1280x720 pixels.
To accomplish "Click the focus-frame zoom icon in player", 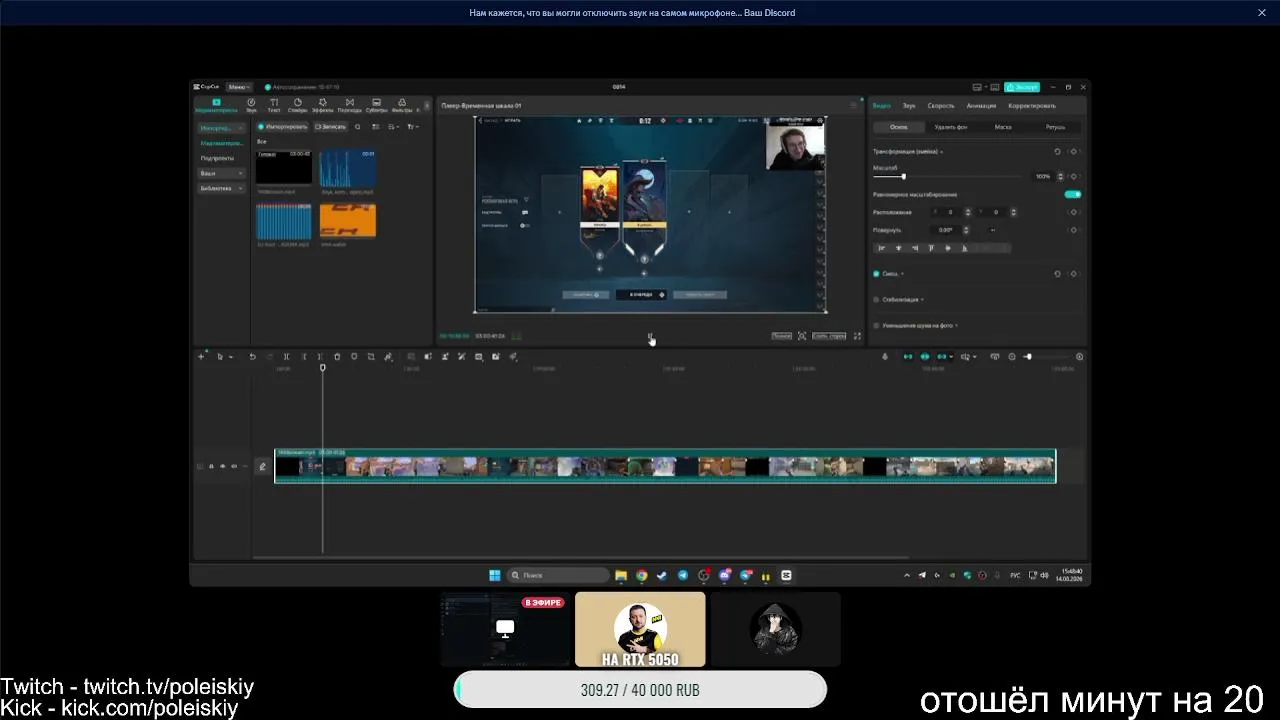I will (802, 336).
